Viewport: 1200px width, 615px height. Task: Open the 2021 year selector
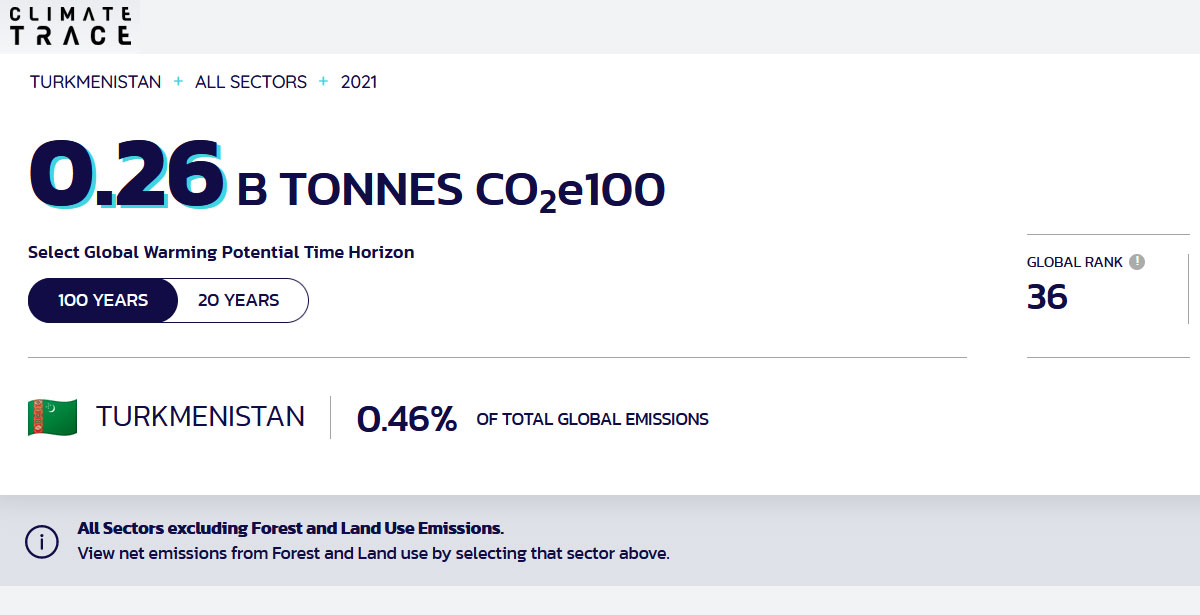[x=359, y=82]
